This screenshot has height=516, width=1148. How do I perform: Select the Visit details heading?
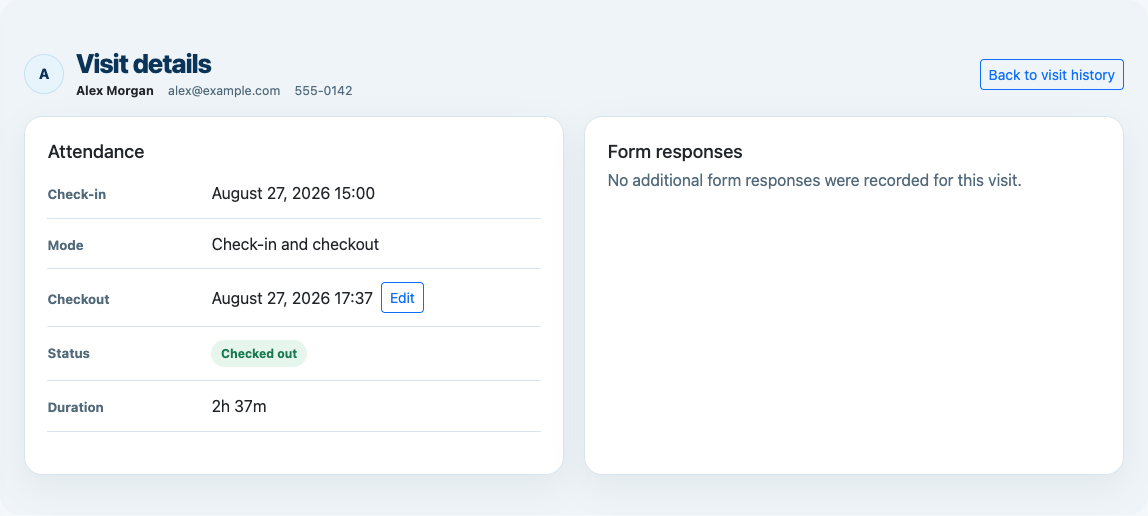click(x=144, y=64)
